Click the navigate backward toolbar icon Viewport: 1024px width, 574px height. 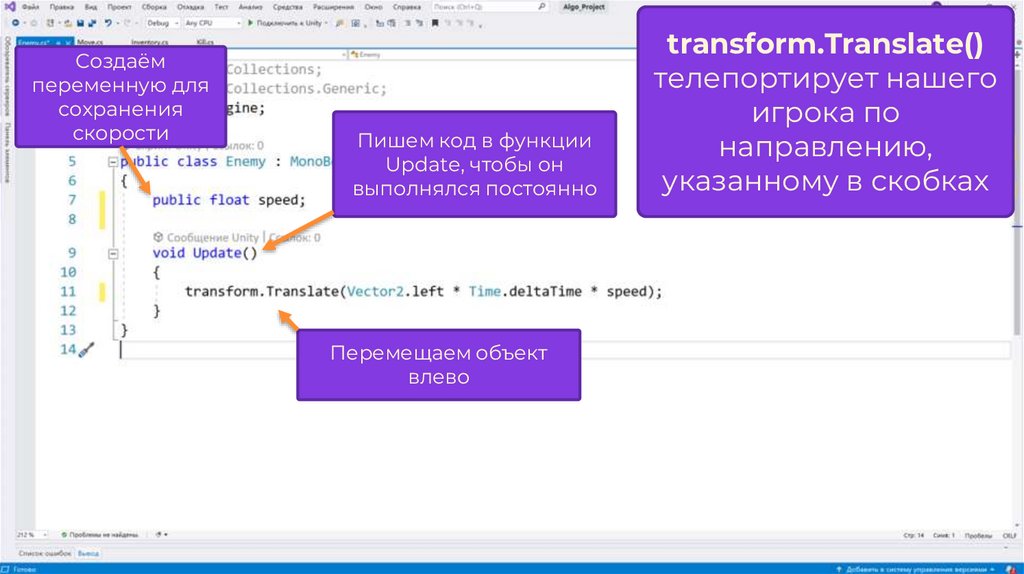(15, 23)
